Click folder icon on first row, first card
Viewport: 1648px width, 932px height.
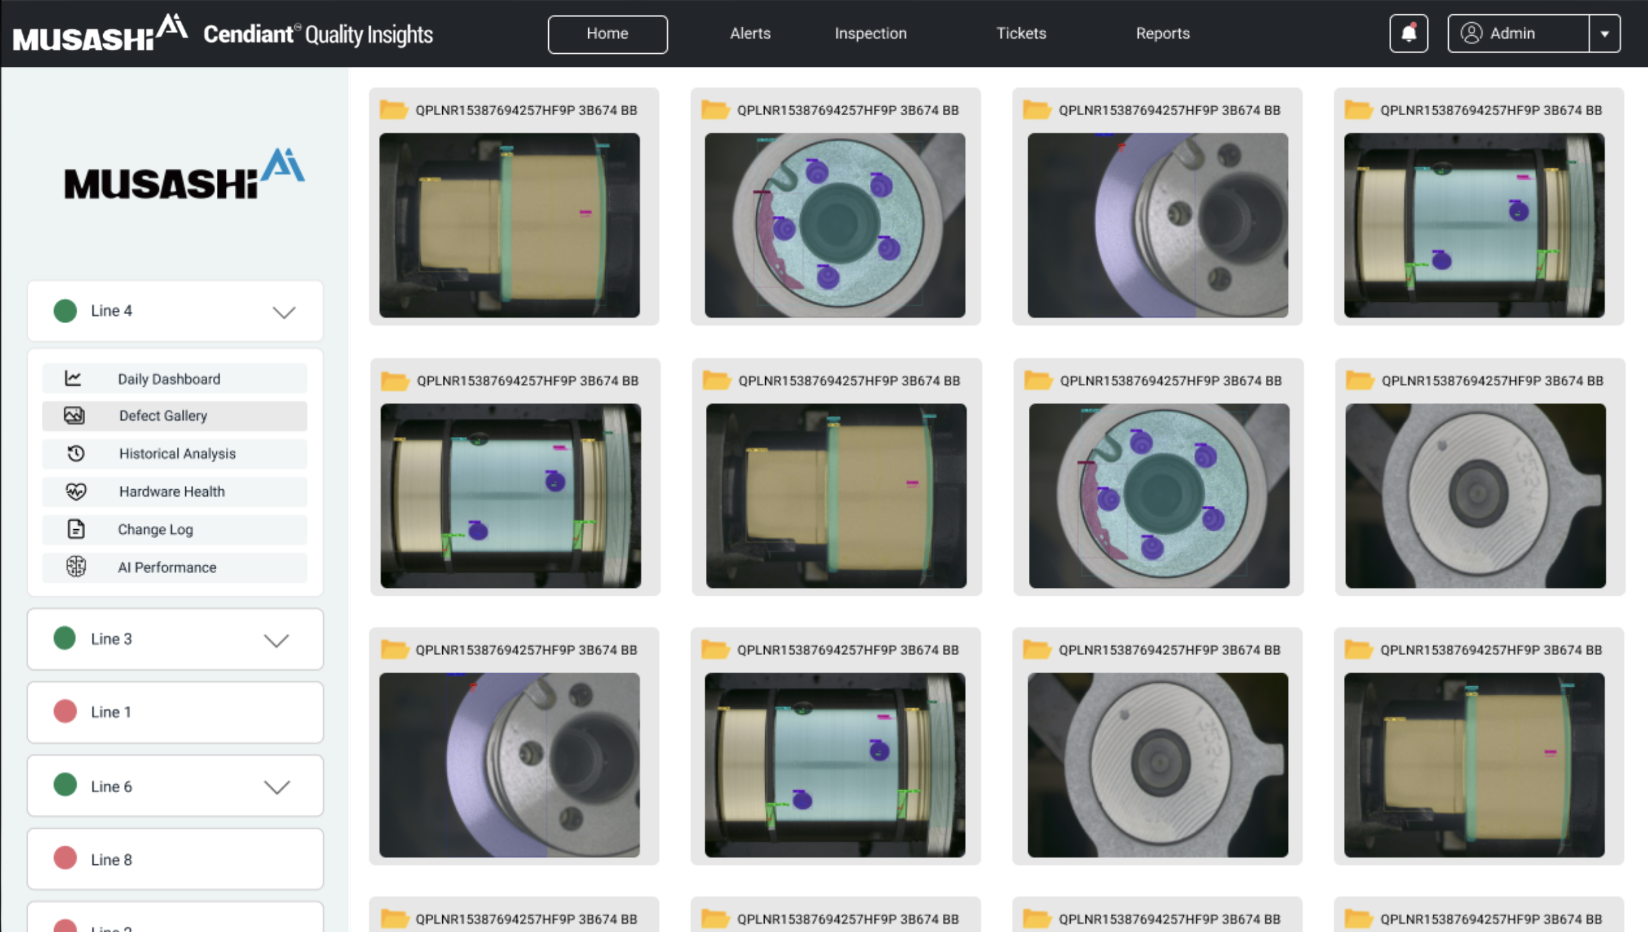394,110
